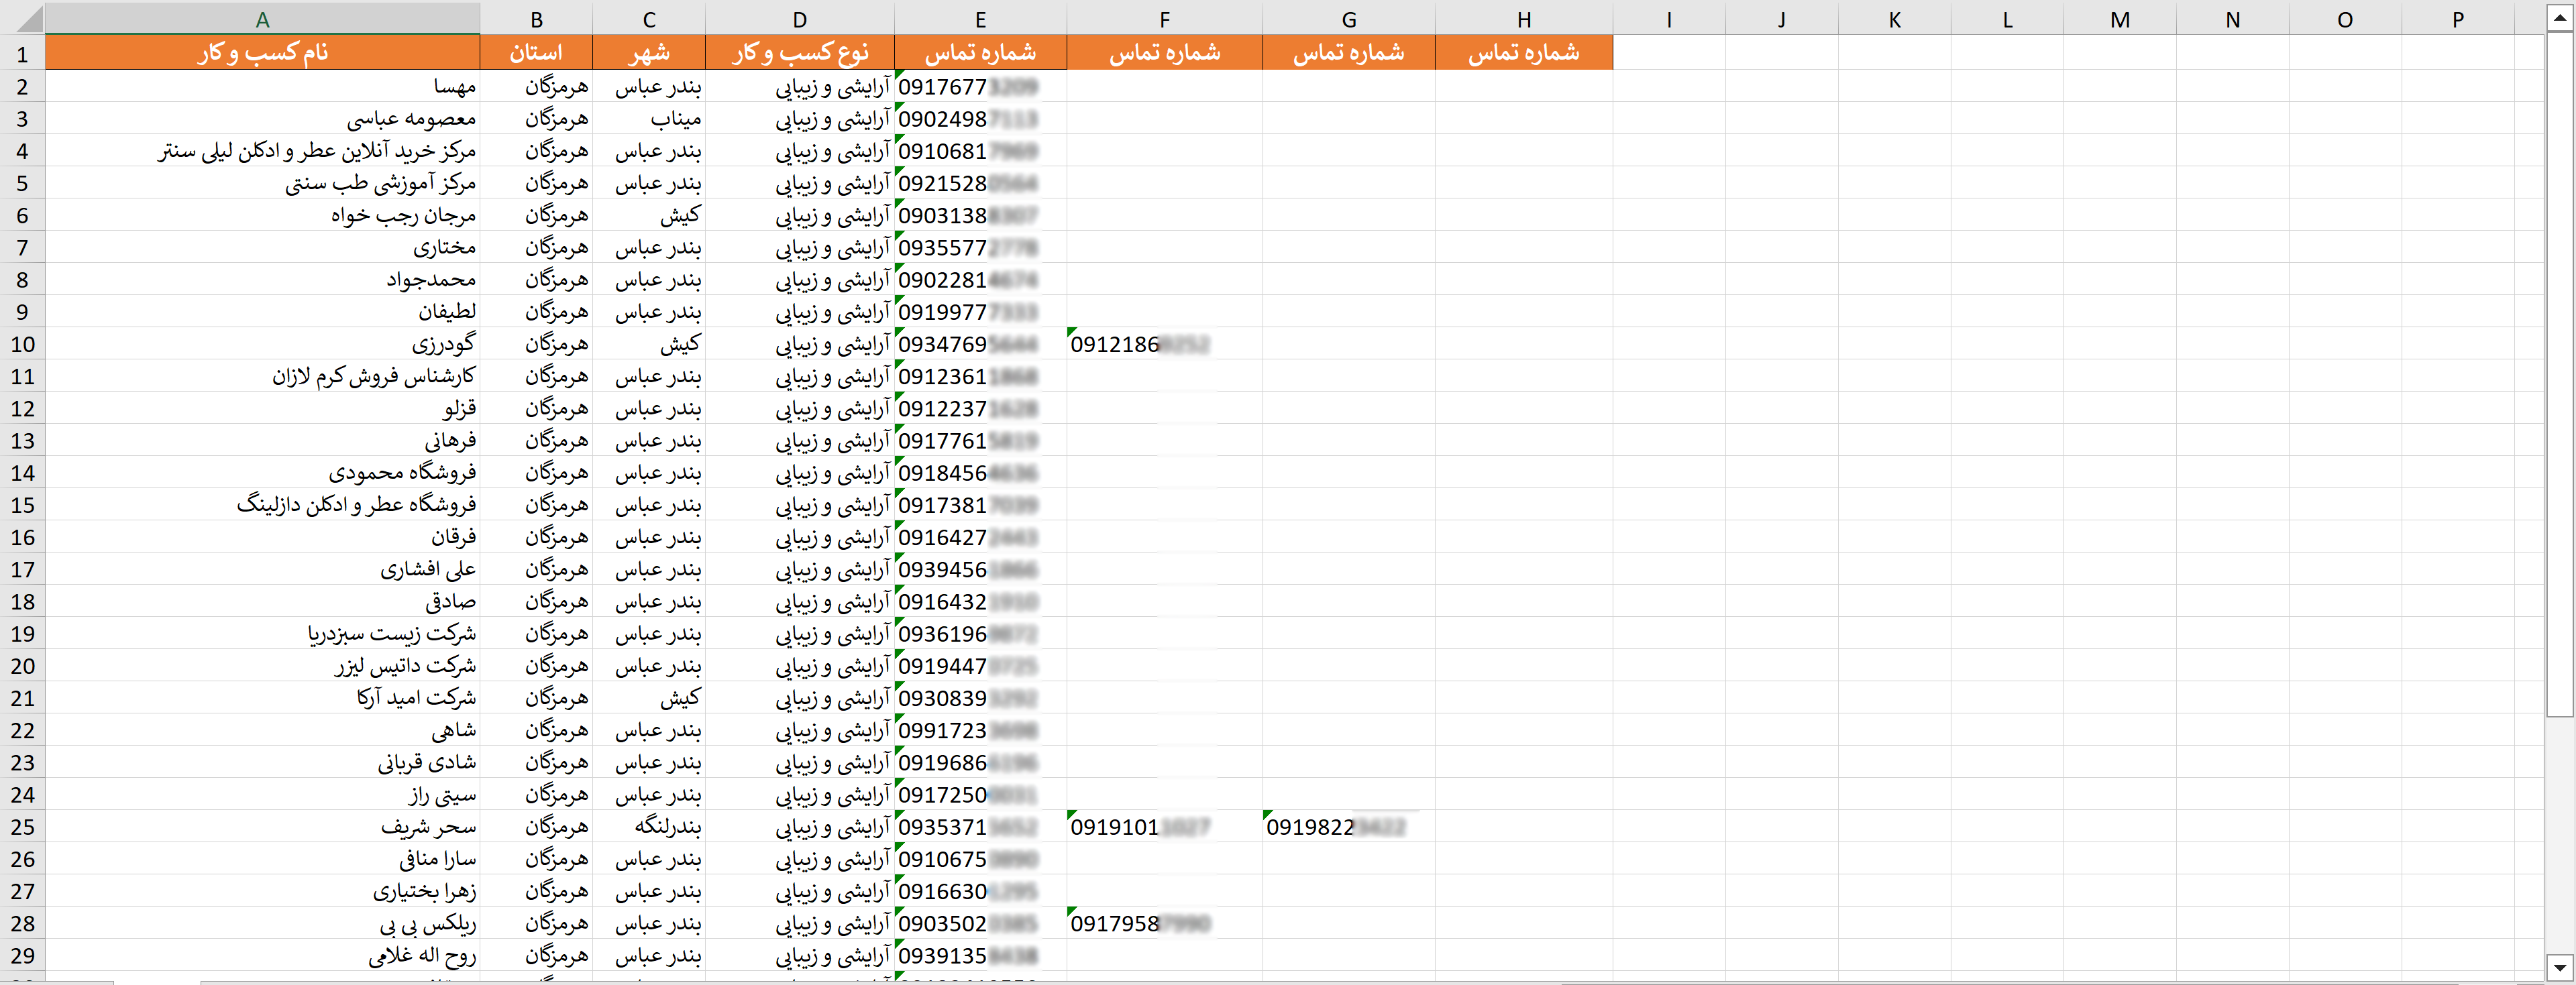Select row 10 header
The width and height of the screenshot is (2576, 985).
click(x=22, y=344)
